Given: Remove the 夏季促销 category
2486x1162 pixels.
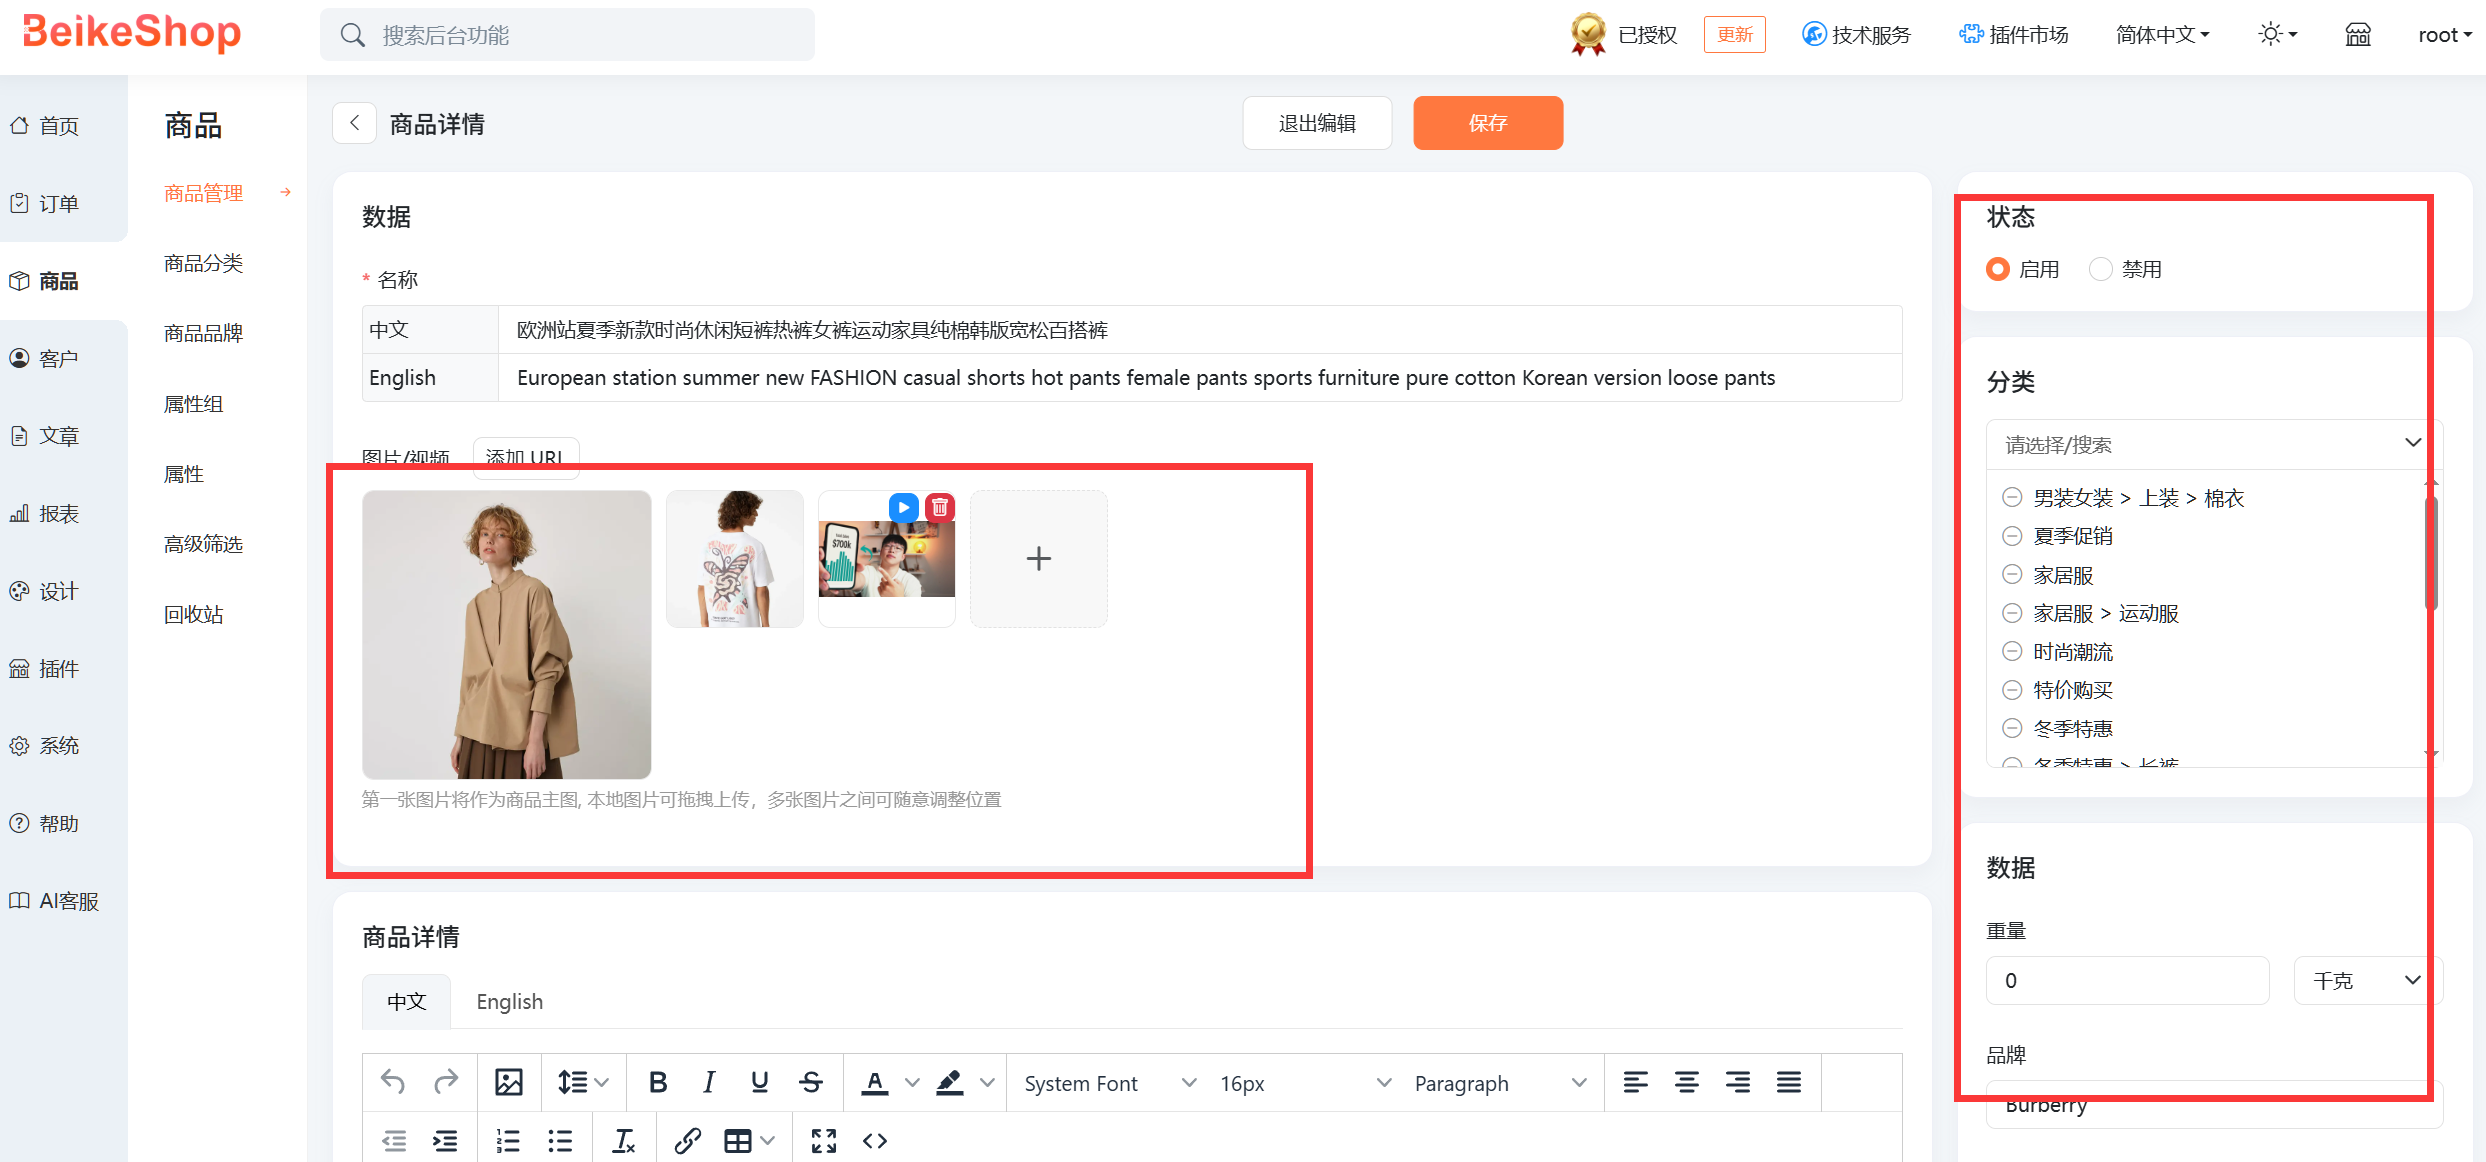Looking at the screenshot, I should (2012, 536).
